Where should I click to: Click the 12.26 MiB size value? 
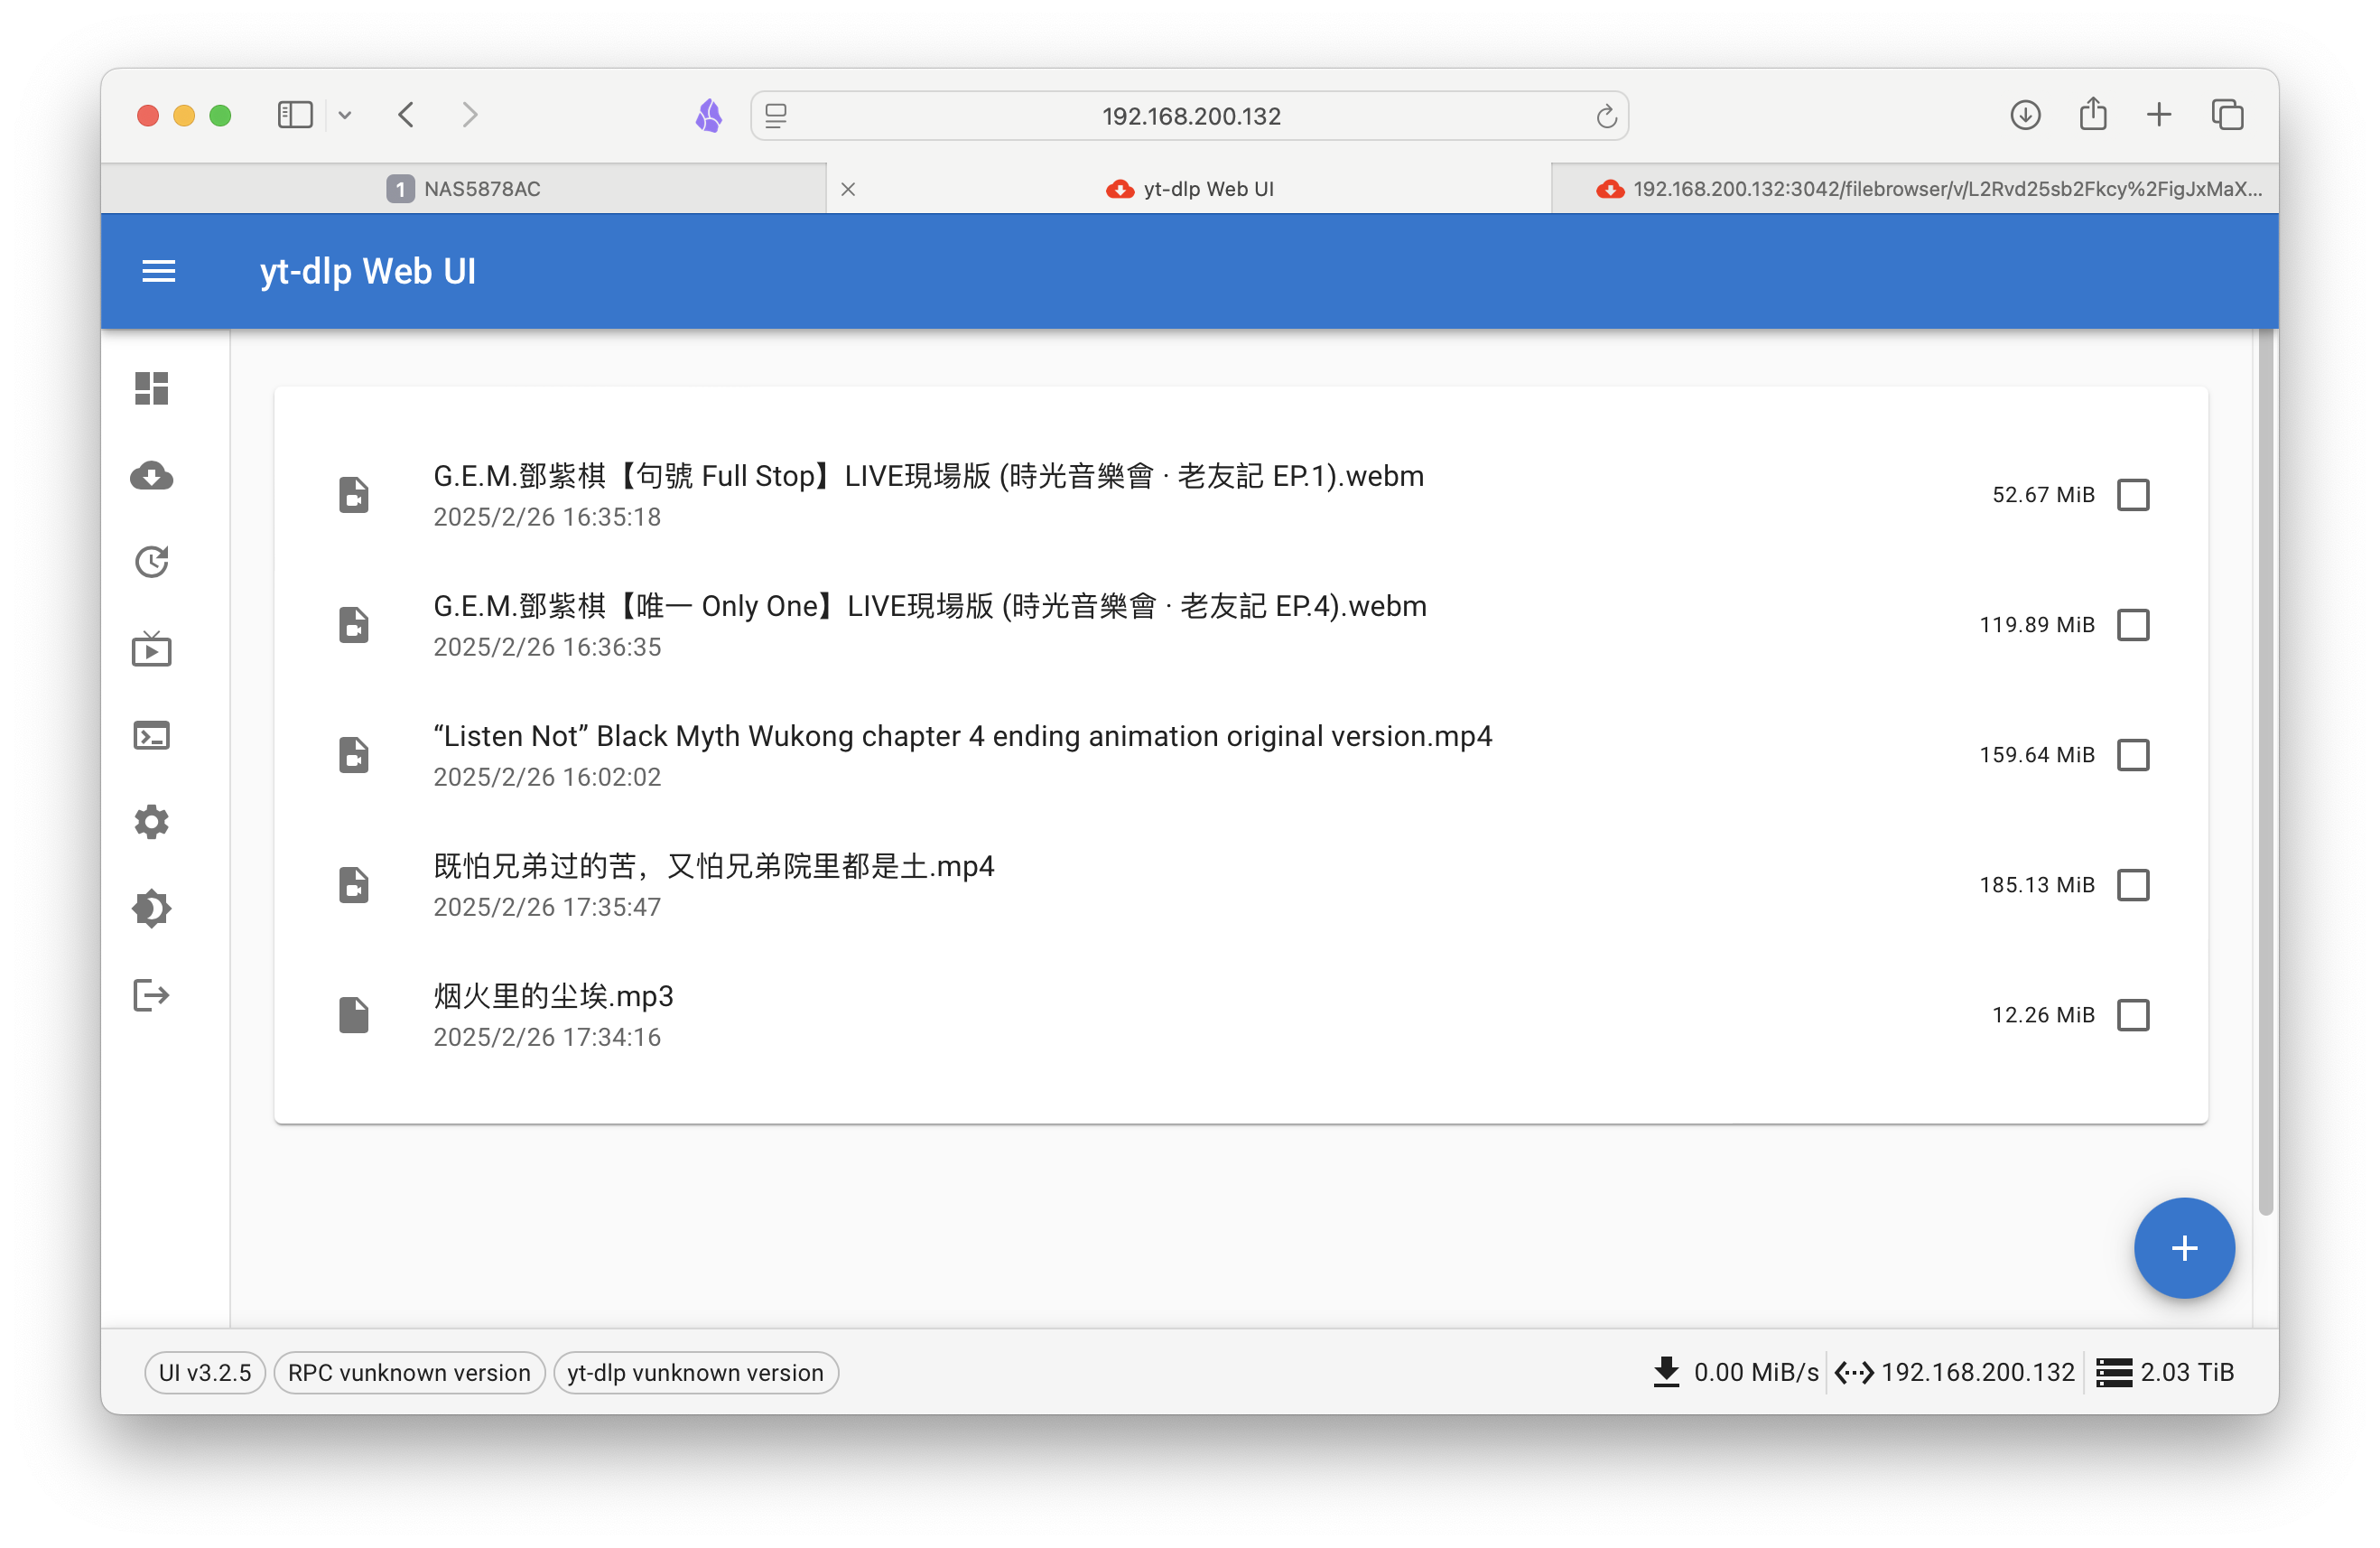pos(2043,1015)
